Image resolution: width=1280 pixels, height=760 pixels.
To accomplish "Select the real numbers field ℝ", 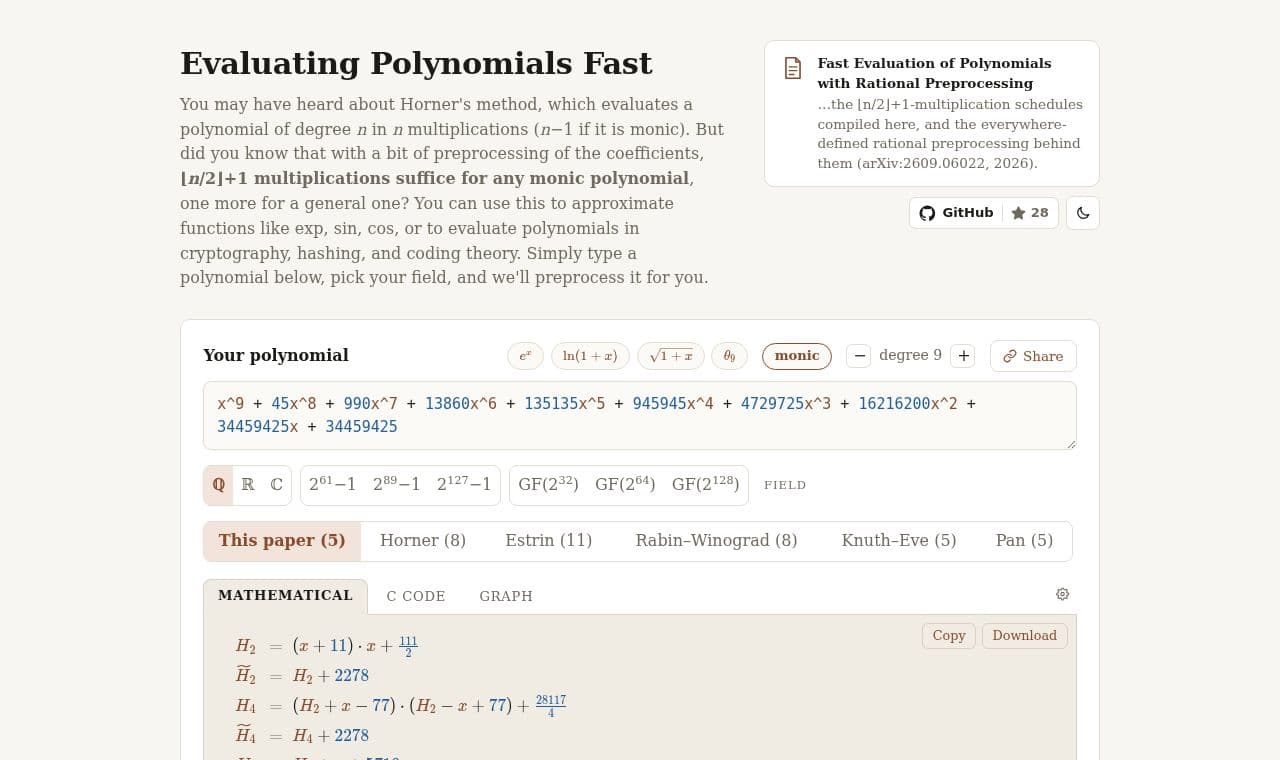I will click(x=248, y=485).
